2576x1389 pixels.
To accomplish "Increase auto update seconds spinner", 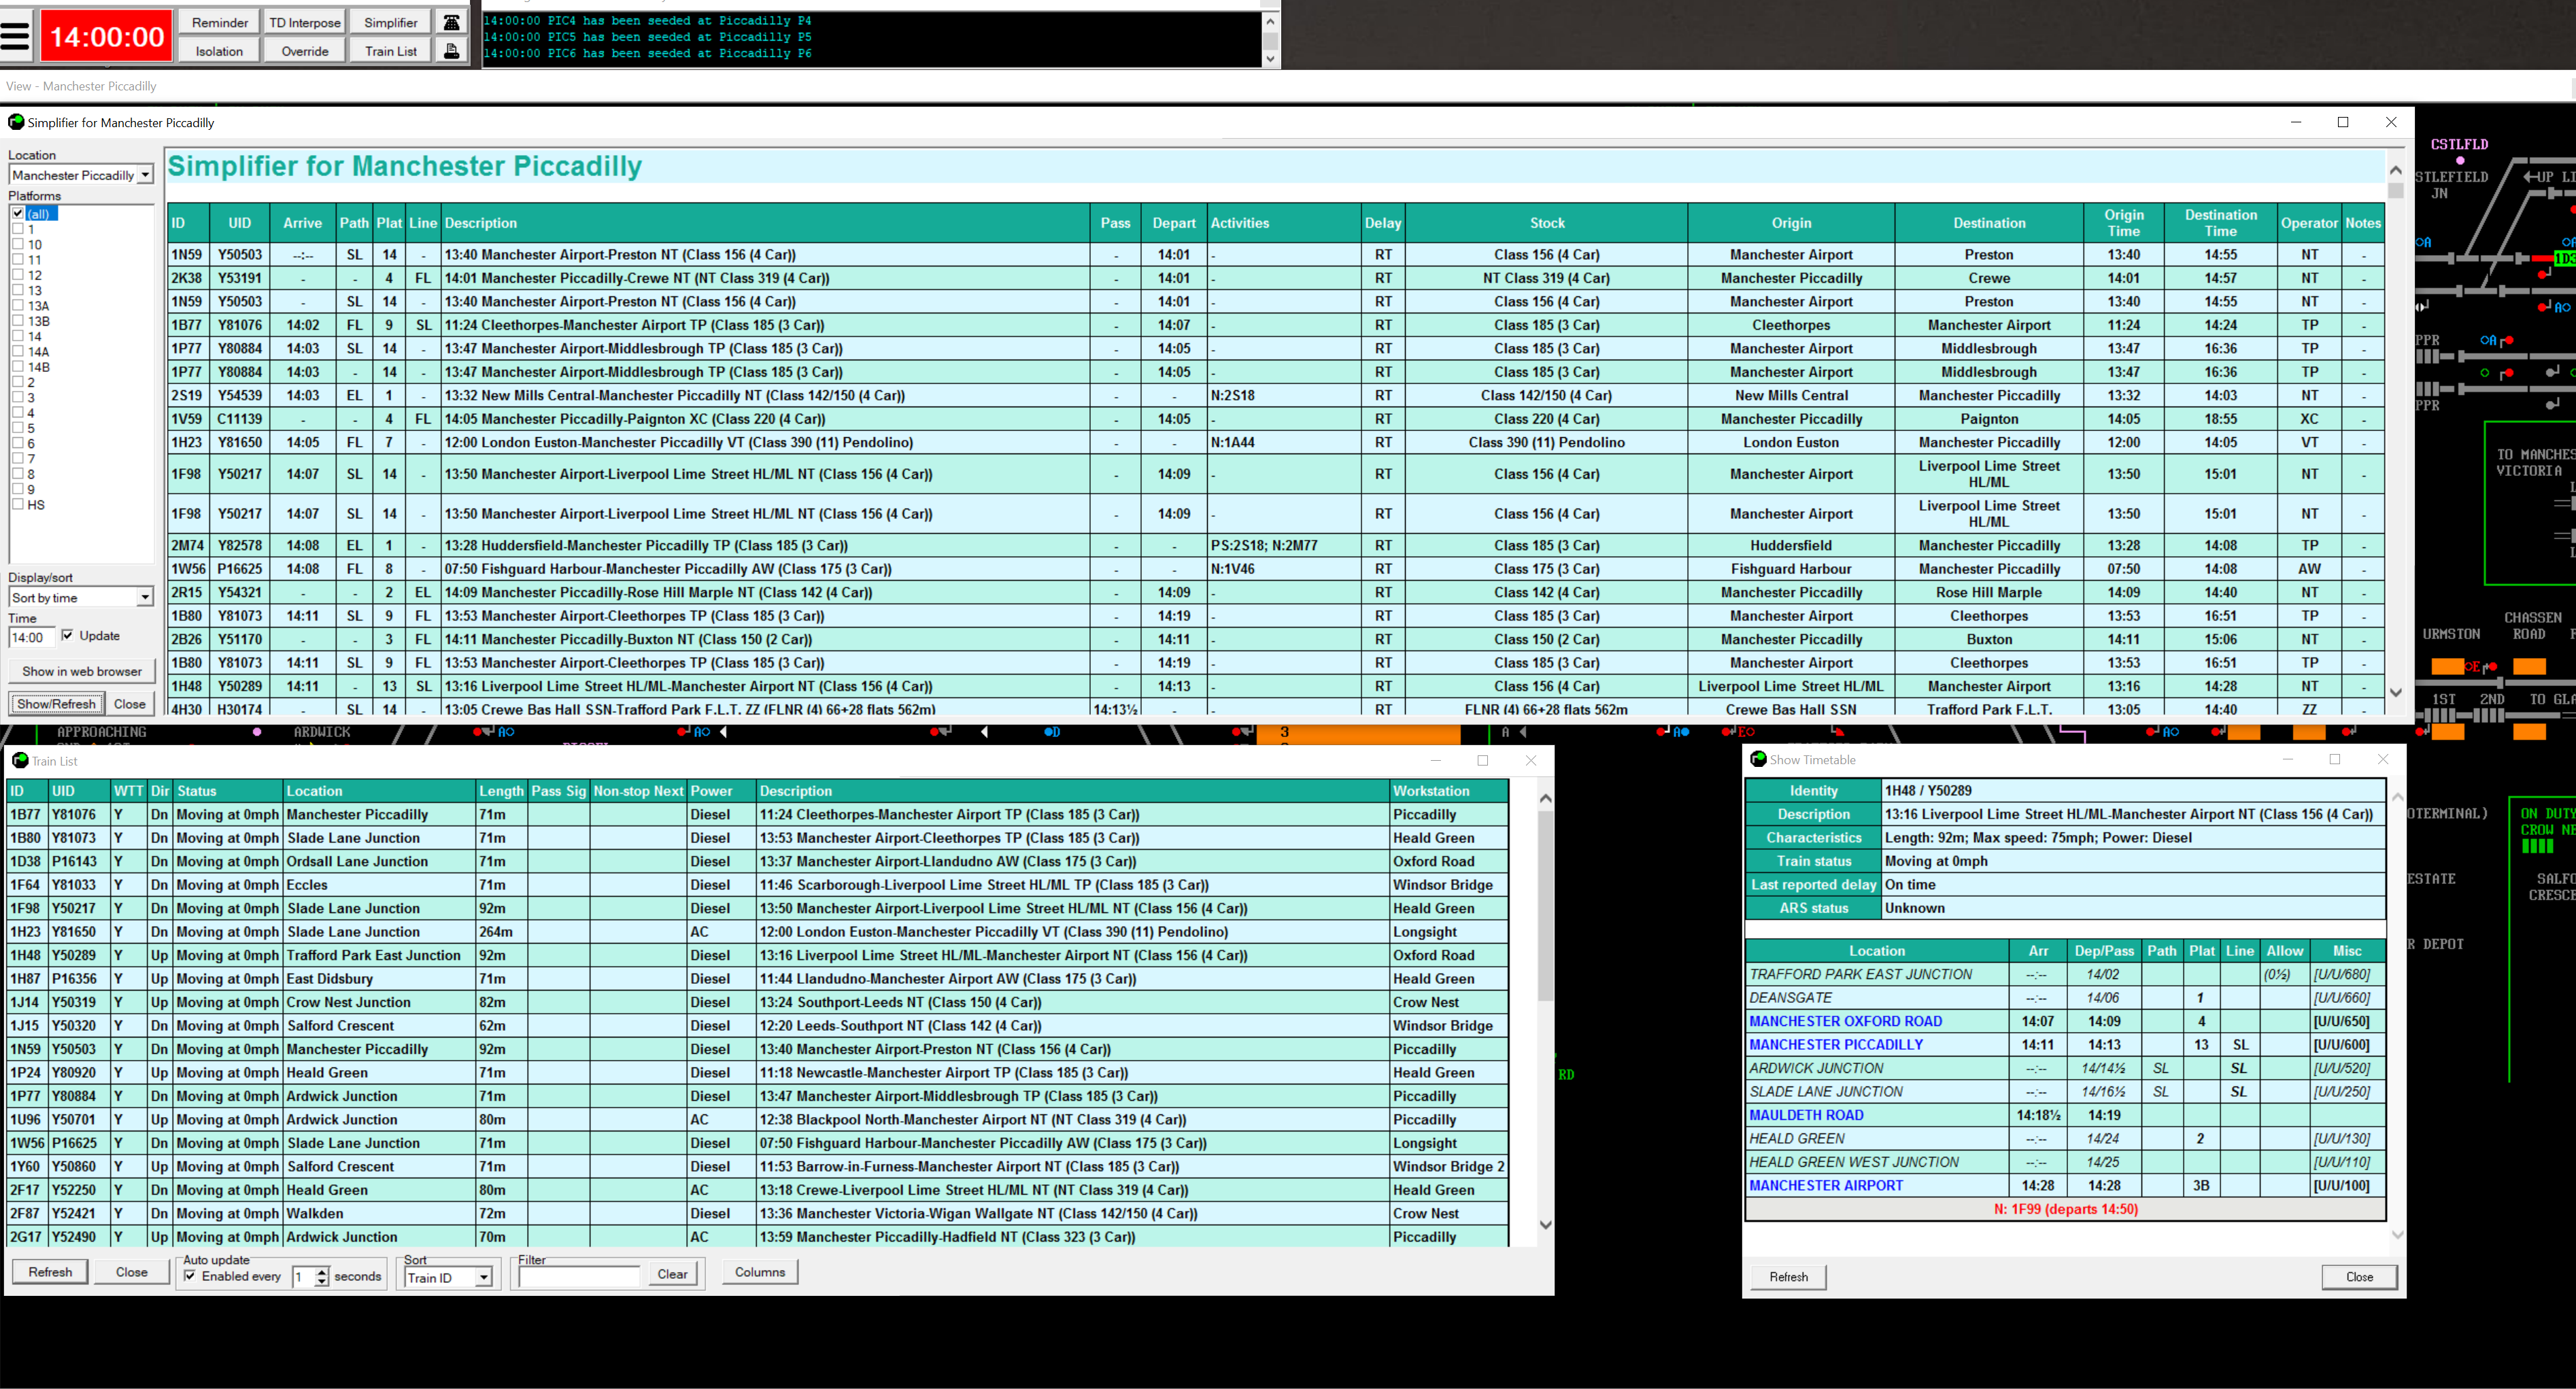I will click(x=321, y=1272).
